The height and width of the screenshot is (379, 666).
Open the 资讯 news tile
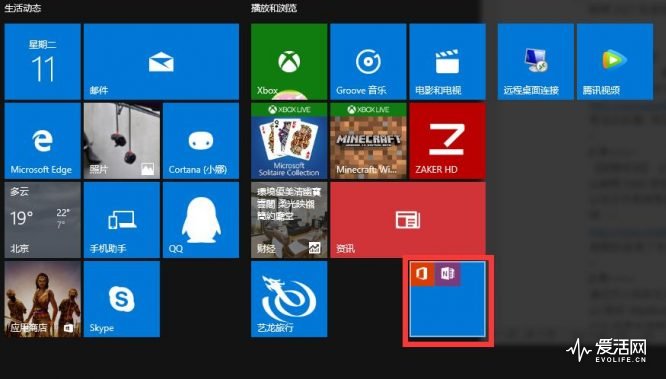click(408, 220)
